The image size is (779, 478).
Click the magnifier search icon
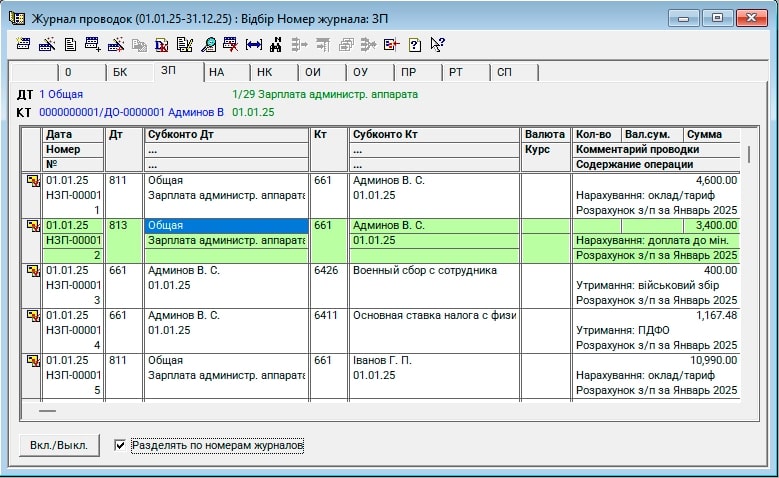[208, 44]
